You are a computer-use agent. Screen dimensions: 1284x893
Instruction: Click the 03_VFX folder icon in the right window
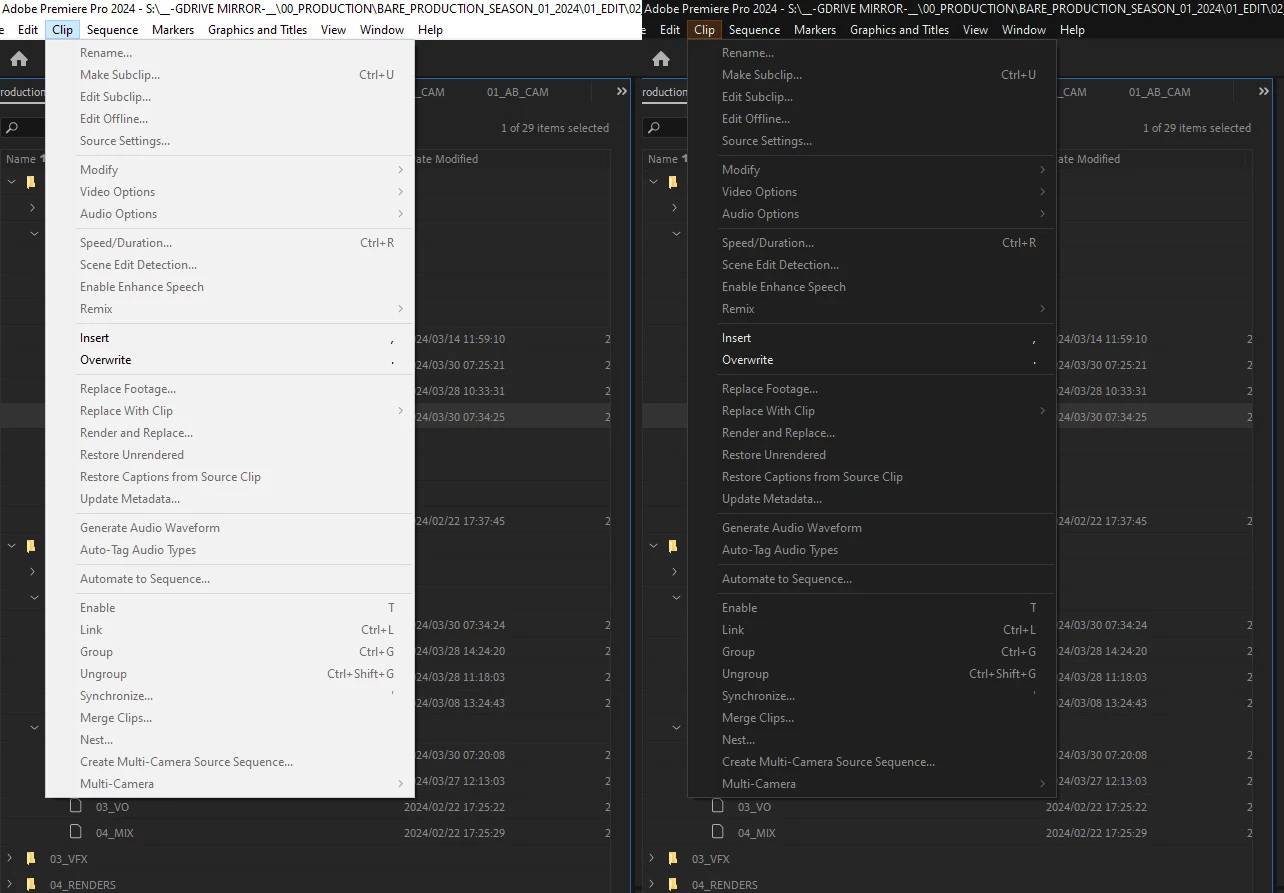point(673,858)
